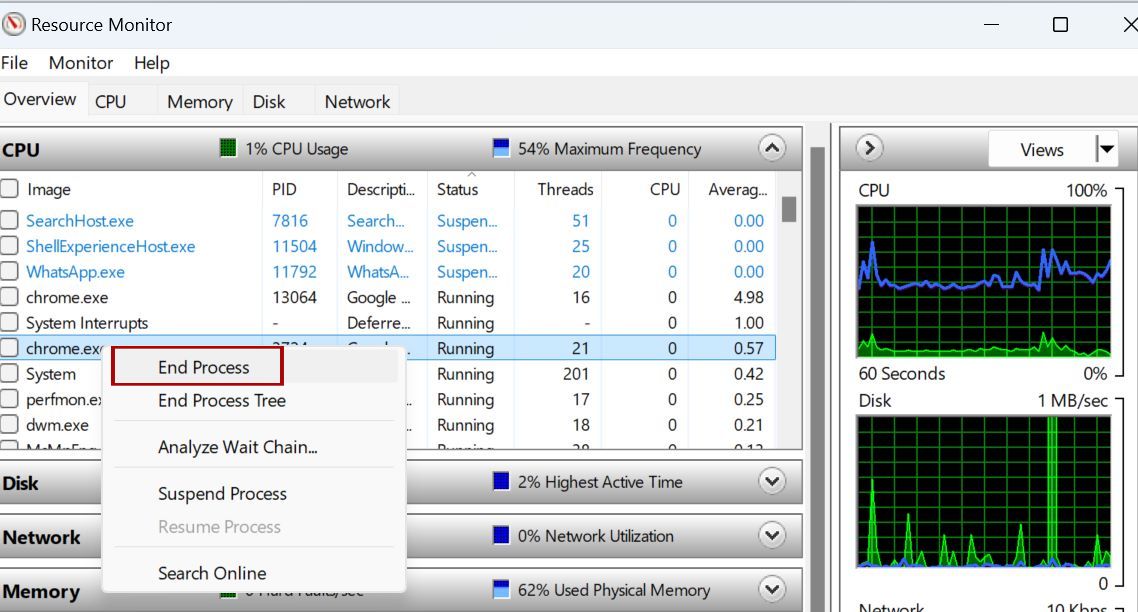Screen dimensions: 1138x612
Task: Collapse the graphs pane with the arrow button
Action: click(870, 149)
